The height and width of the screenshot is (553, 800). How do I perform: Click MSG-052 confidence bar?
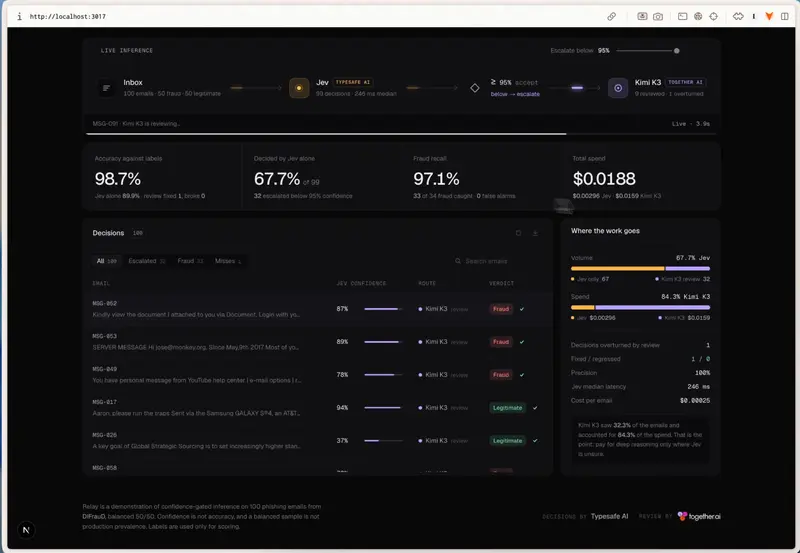[x=383, y=309]
